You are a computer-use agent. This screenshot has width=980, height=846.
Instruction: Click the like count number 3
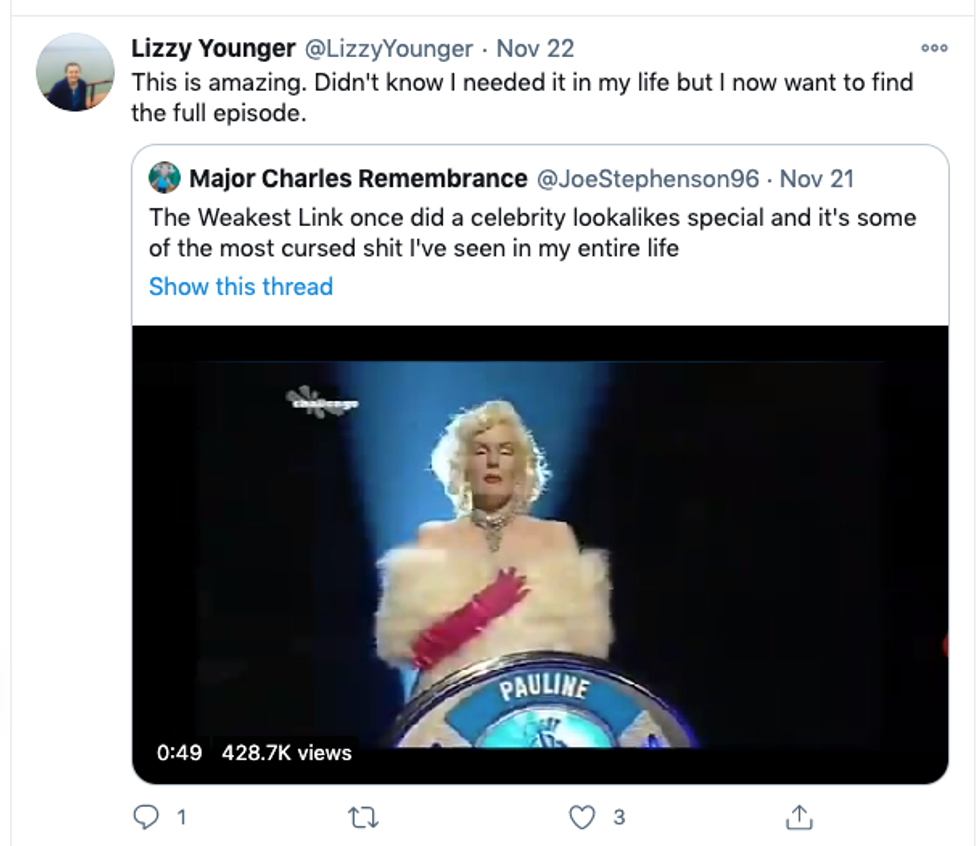(619, 818)
